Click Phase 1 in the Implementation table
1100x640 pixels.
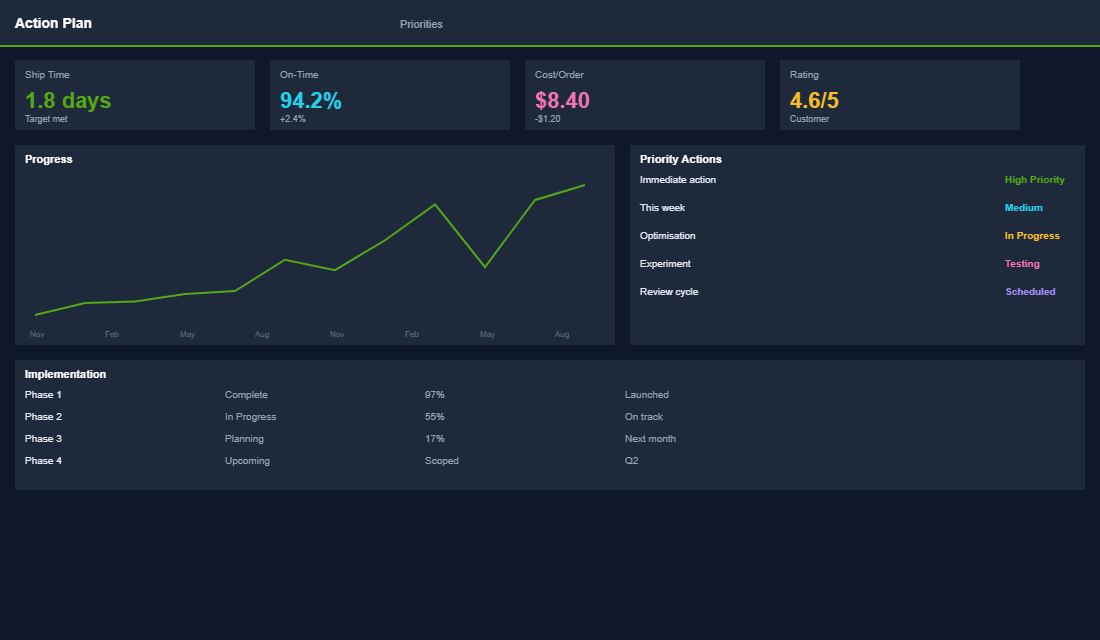point(43,394)
